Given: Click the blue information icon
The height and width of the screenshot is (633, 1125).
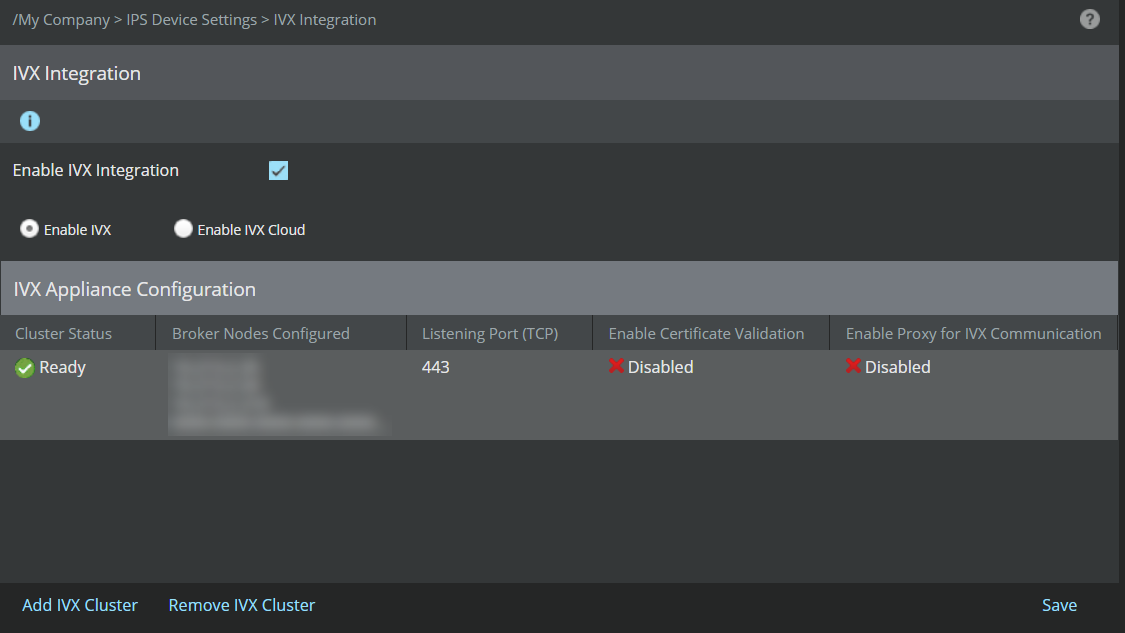Looking at the screenshot, I should (x=29, y=121).
